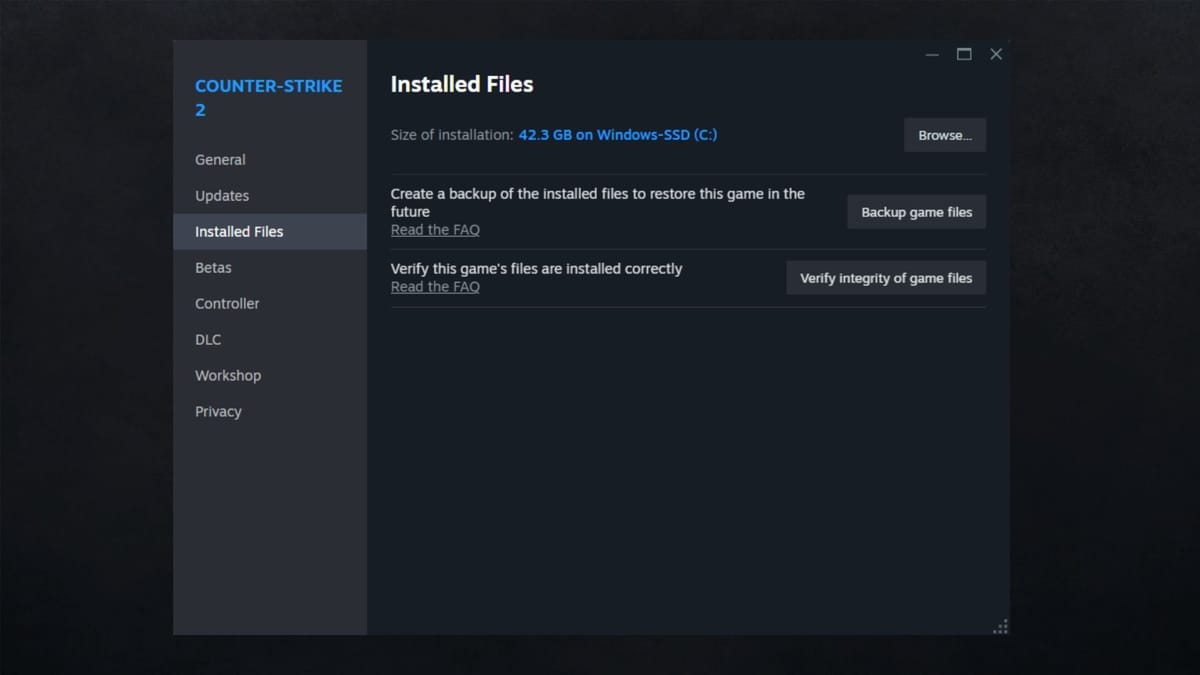The image size is (1200, 675).
Task: Click the COUNTER-STRIKE 2 title in the sidebar
Action: pyautogui.click(x=268, y=98)
